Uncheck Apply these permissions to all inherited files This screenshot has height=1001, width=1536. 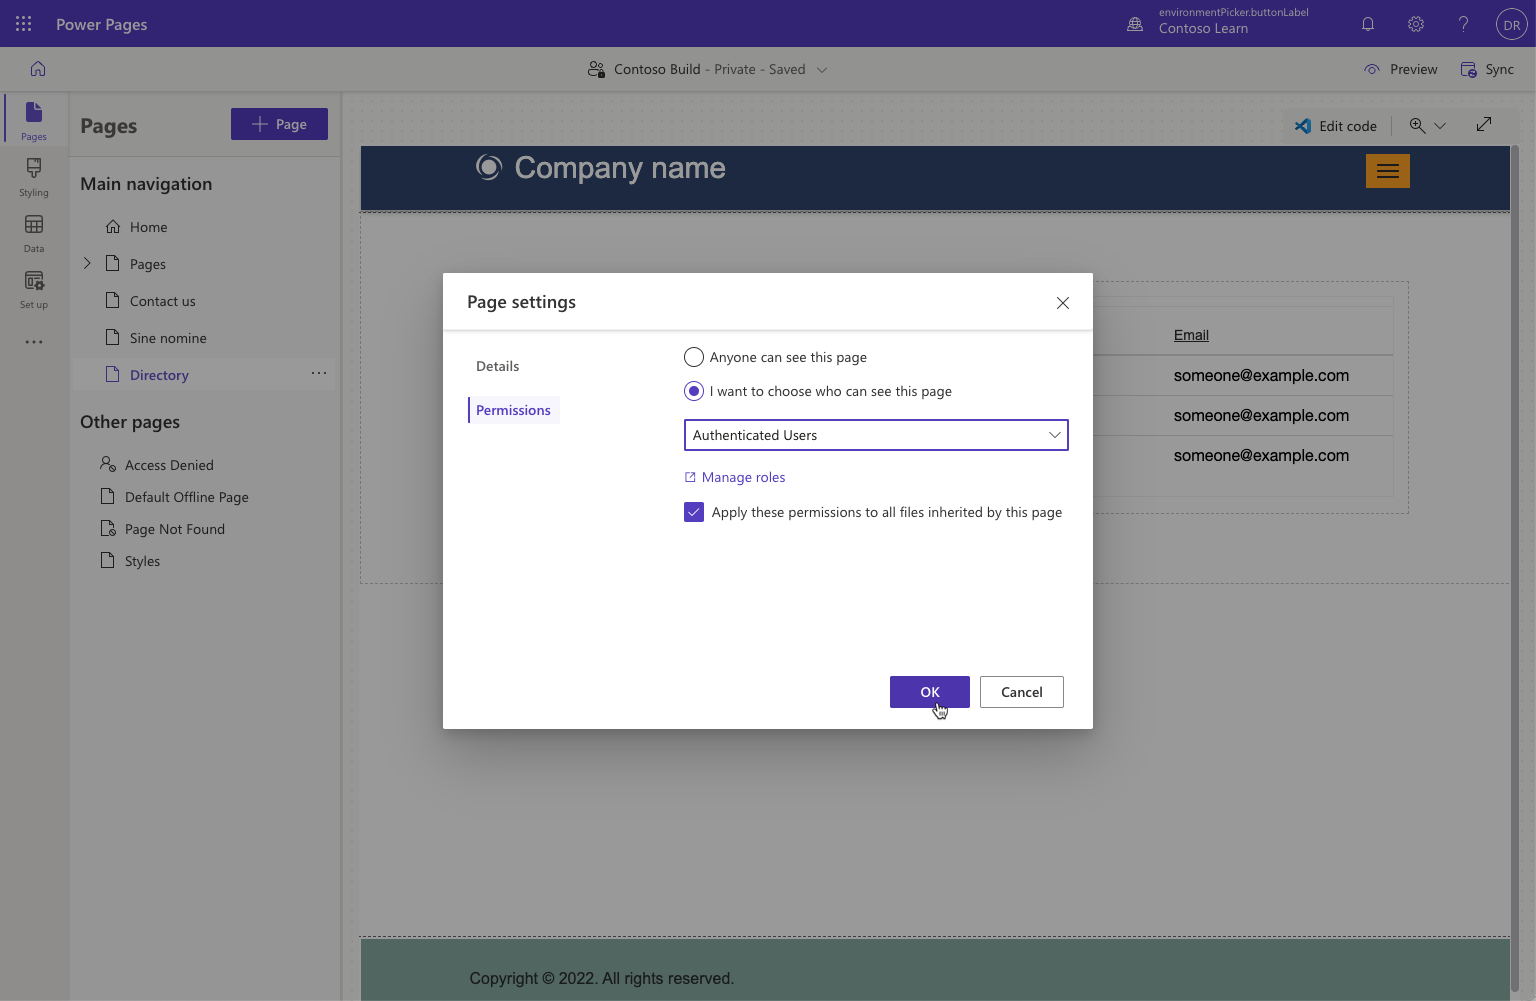click(693, 512)
